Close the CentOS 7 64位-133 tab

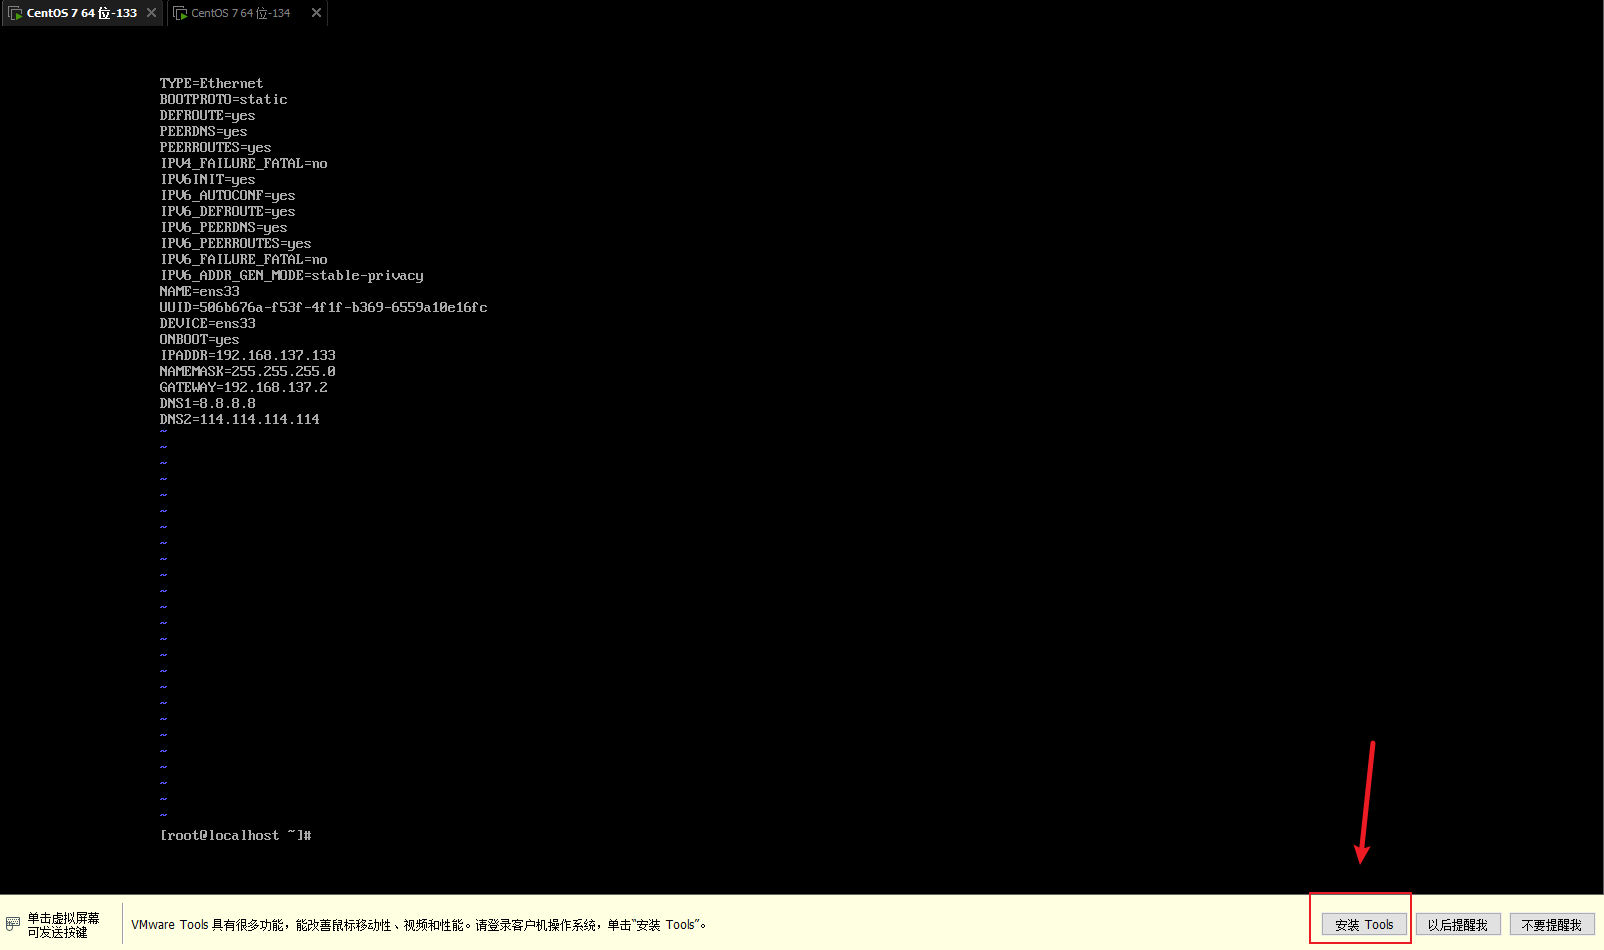click(x=151, y=13)
